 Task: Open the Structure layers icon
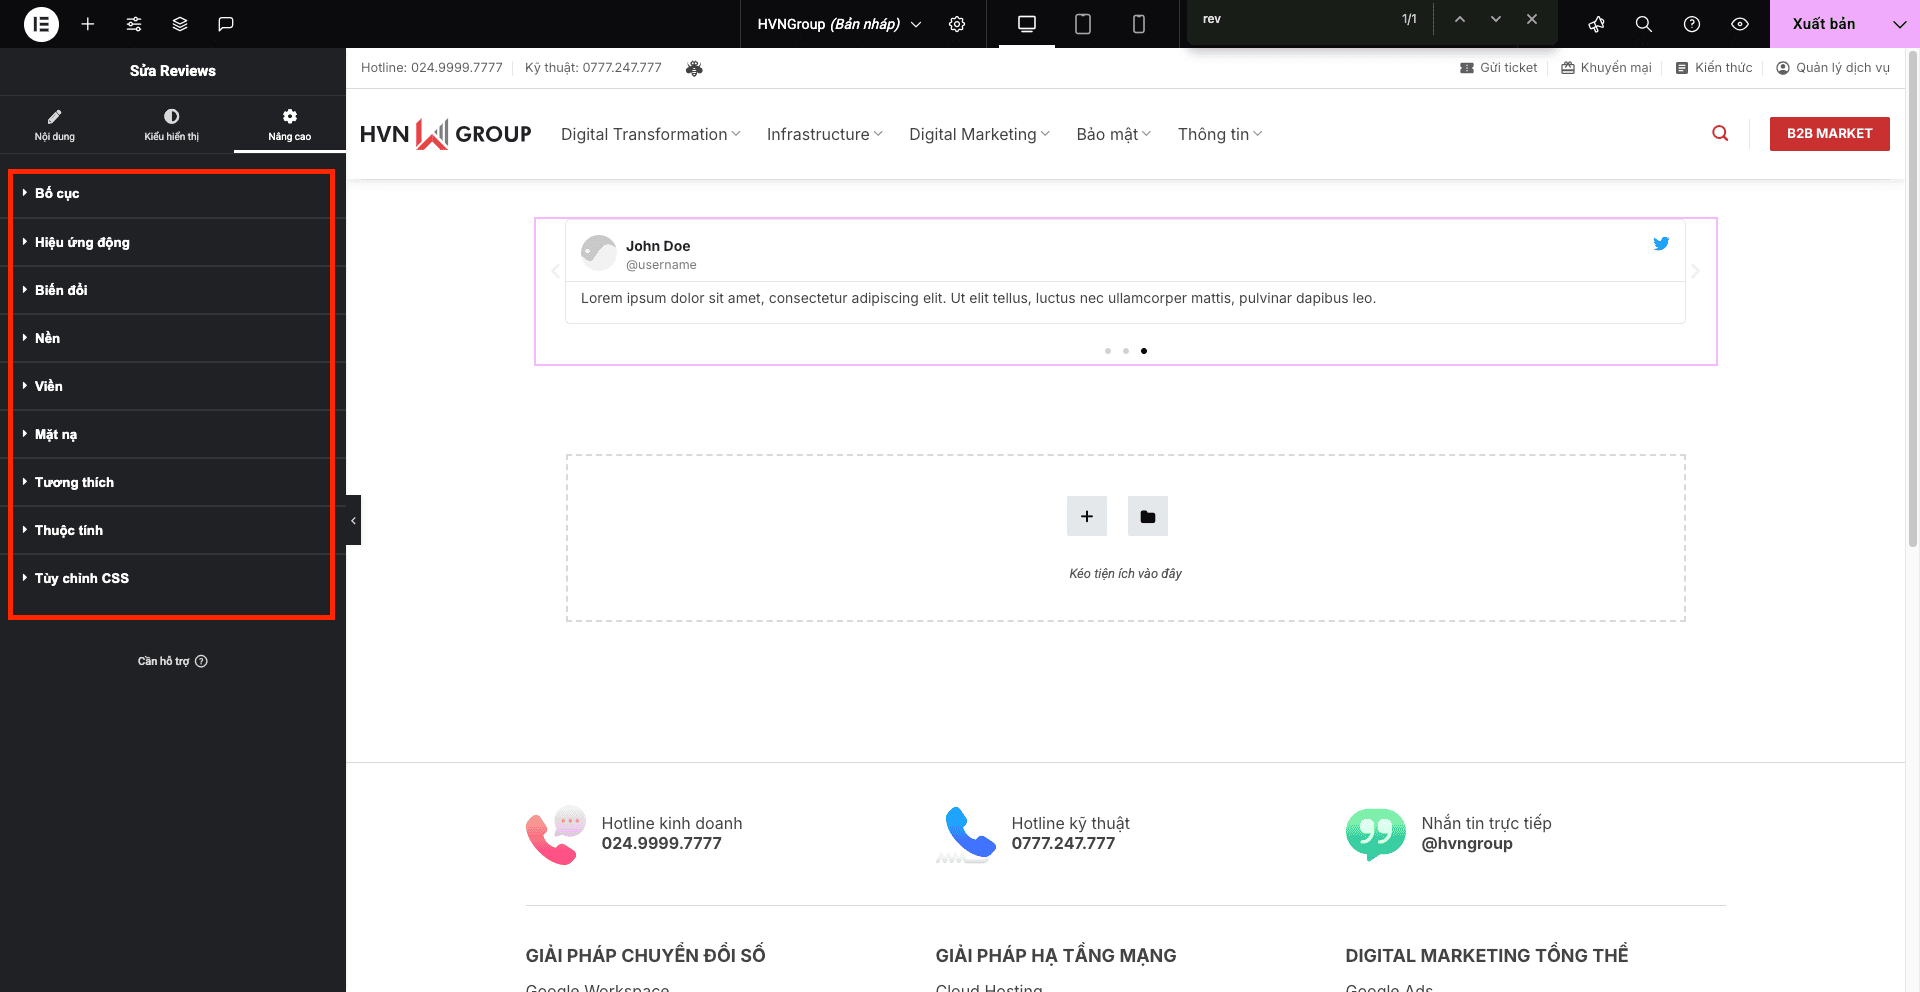click(180, 24)
